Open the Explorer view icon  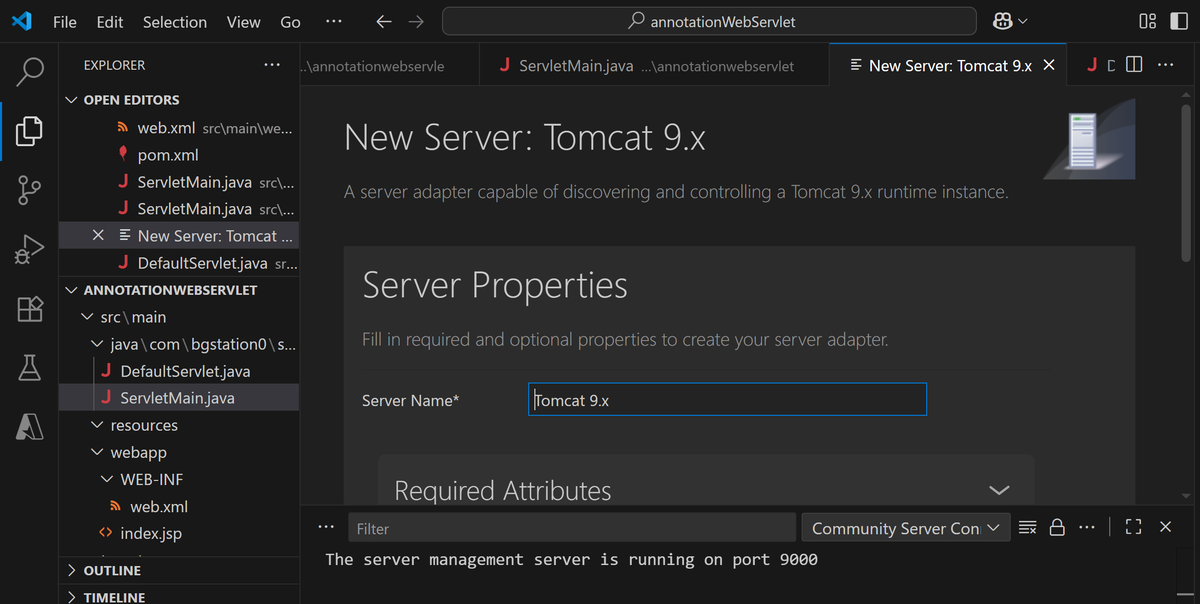[30, 130]
